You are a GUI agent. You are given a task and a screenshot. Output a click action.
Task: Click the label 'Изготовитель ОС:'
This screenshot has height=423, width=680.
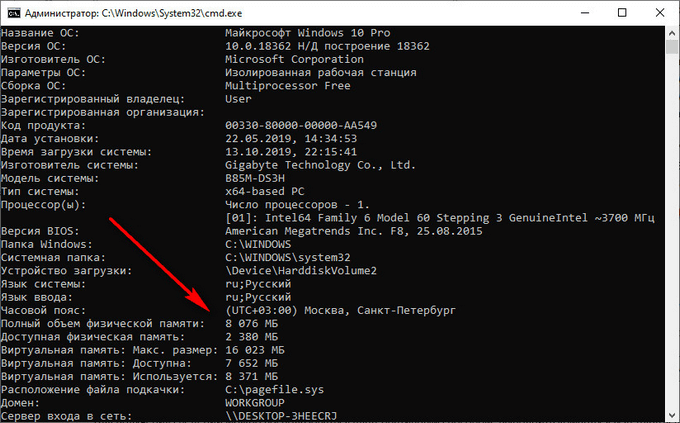(53, 59)
